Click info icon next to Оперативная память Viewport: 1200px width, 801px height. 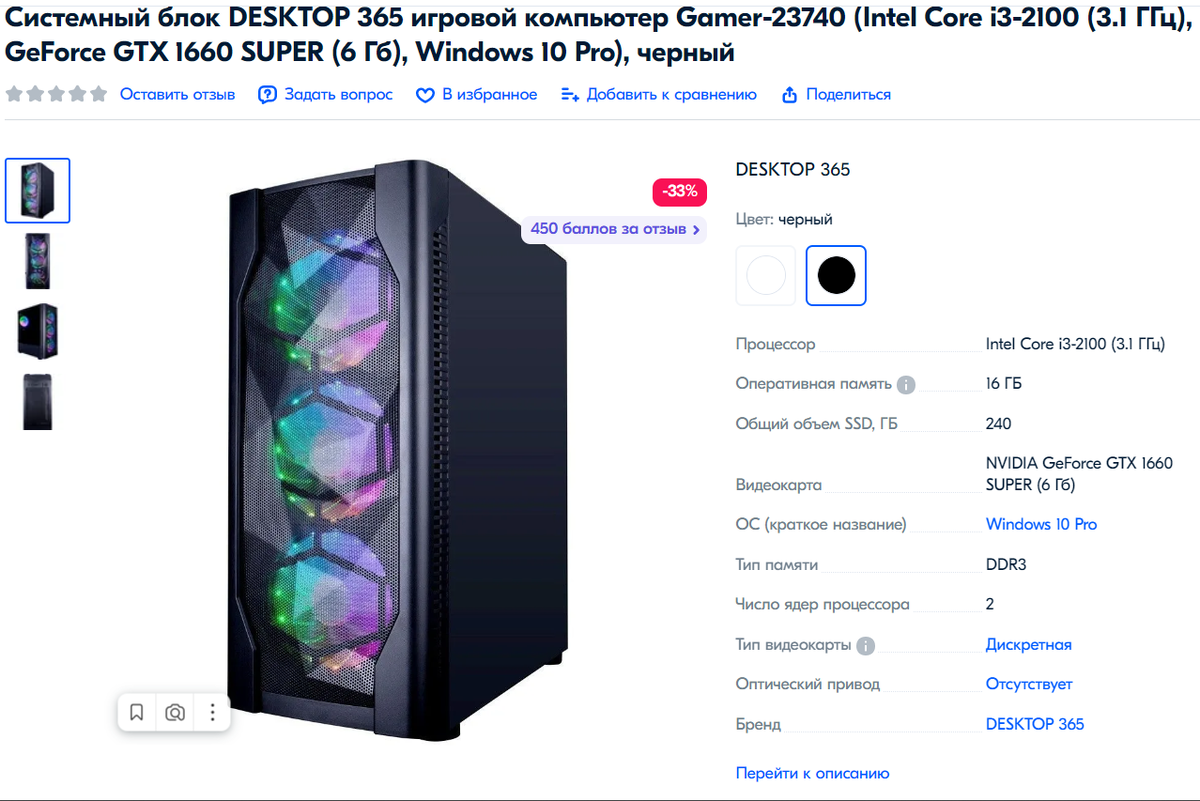906,385
